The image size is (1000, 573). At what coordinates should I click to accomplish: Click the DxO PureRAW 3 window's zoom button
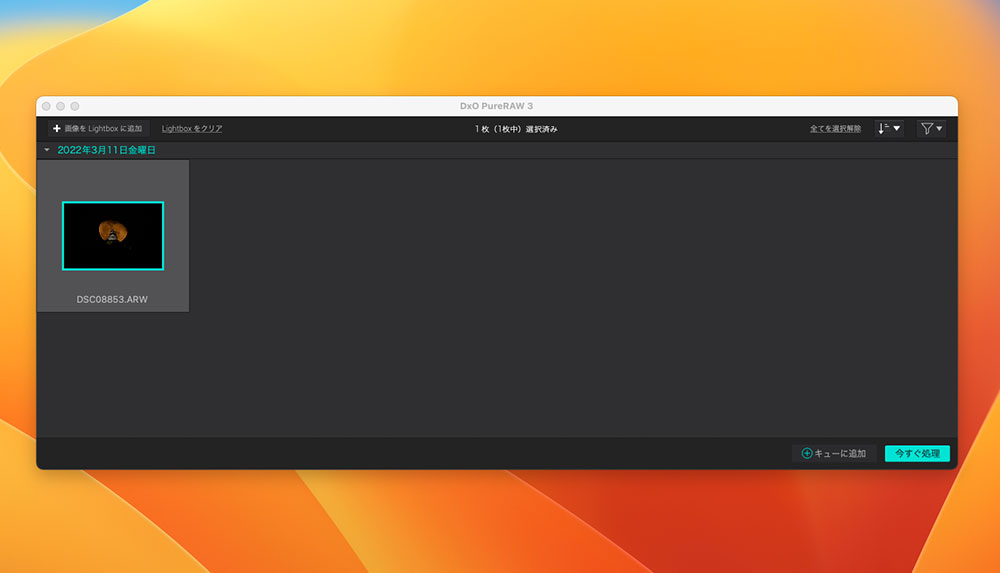pyautogui.click(x=75, y=106)
